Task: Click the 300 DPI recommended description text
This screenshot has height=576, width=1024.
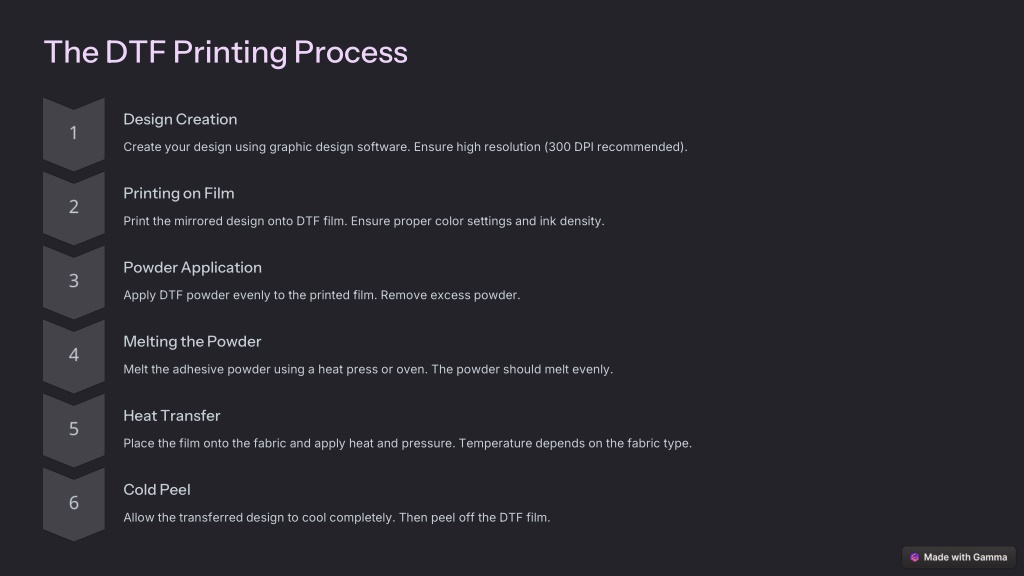Action: 616,147
